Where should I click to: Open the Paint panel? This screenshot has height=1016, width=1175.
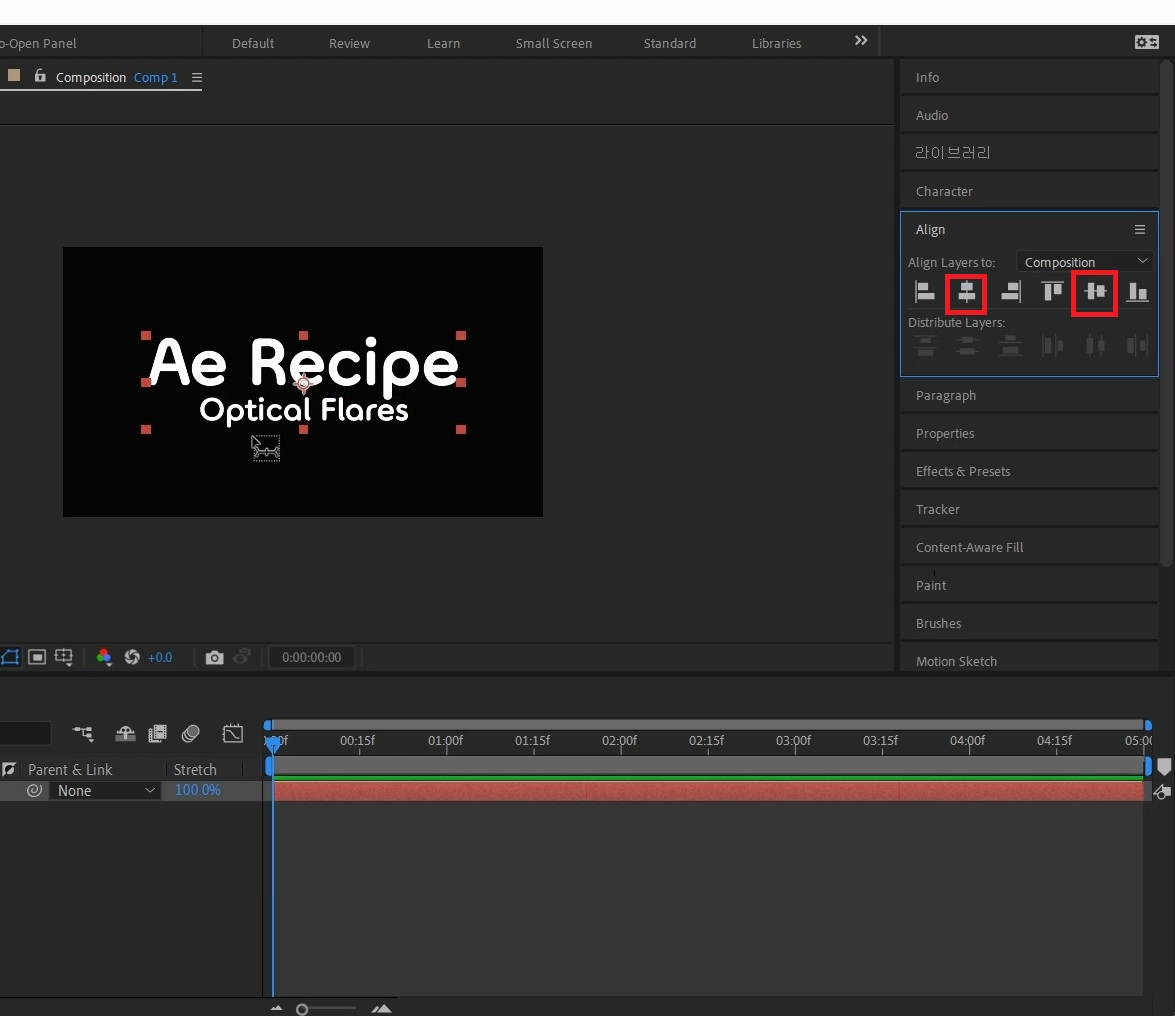coord(1029,585)
